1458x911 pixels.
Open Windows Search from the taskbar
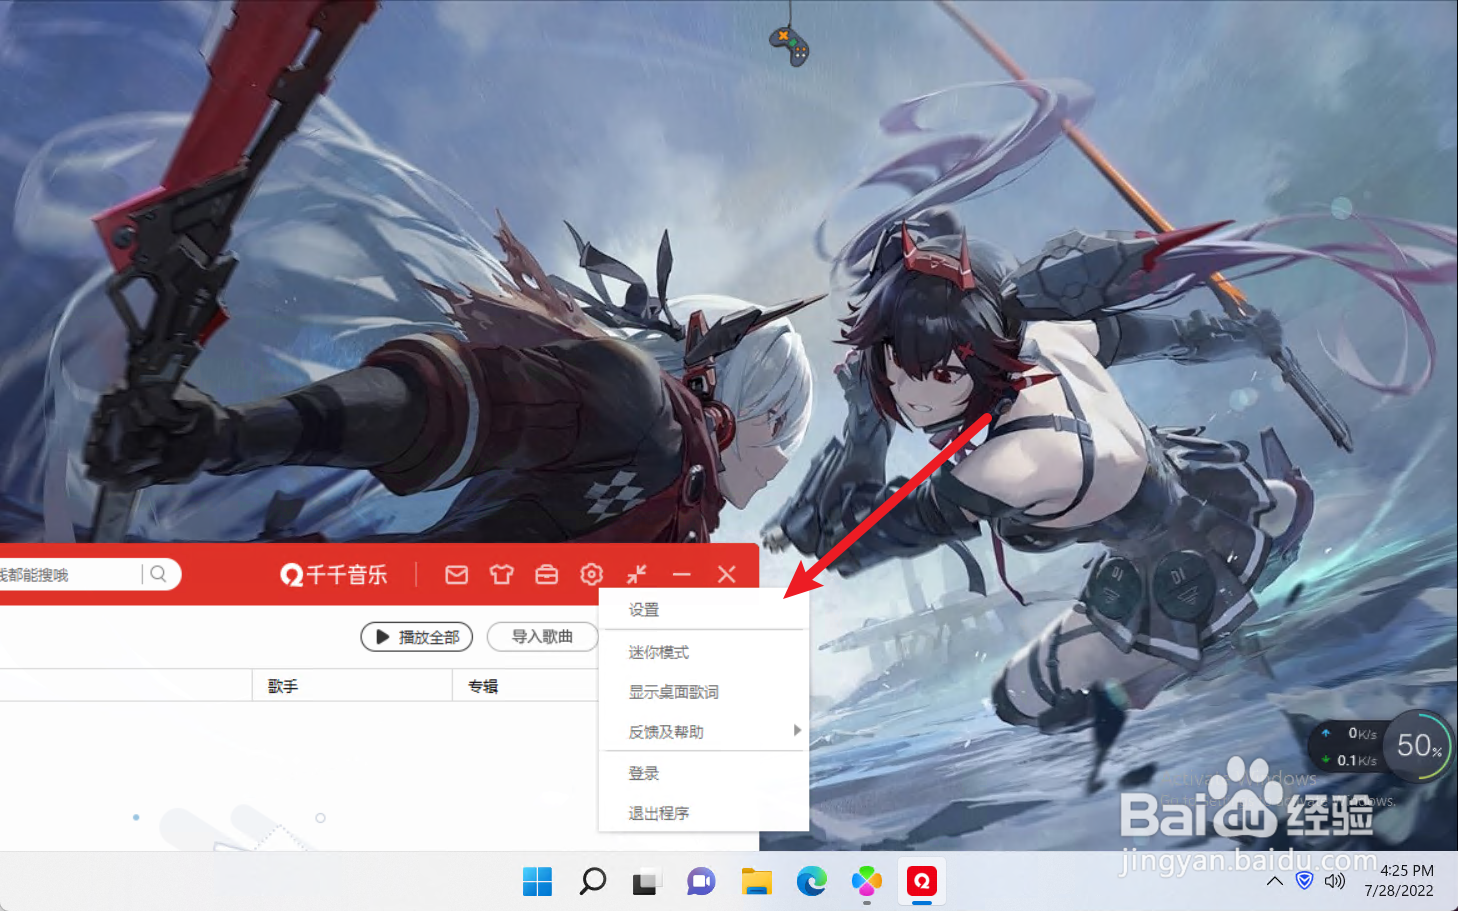click(592, 881)
